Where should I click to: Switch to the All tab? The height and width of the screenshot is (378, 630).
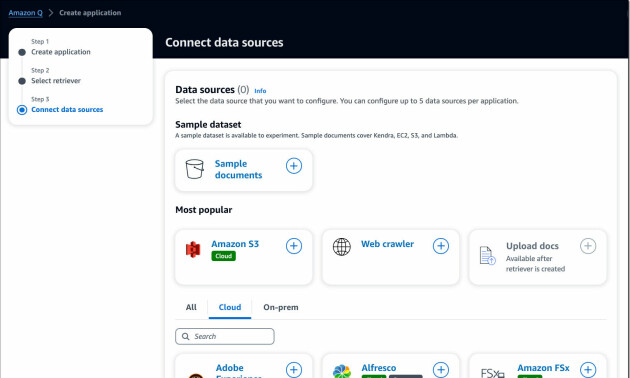tap(191, 307)
